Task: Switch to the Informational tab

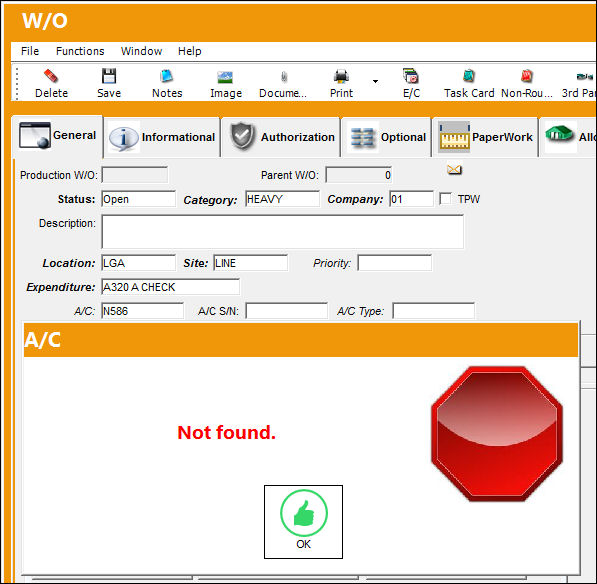Action: [162, 137]
